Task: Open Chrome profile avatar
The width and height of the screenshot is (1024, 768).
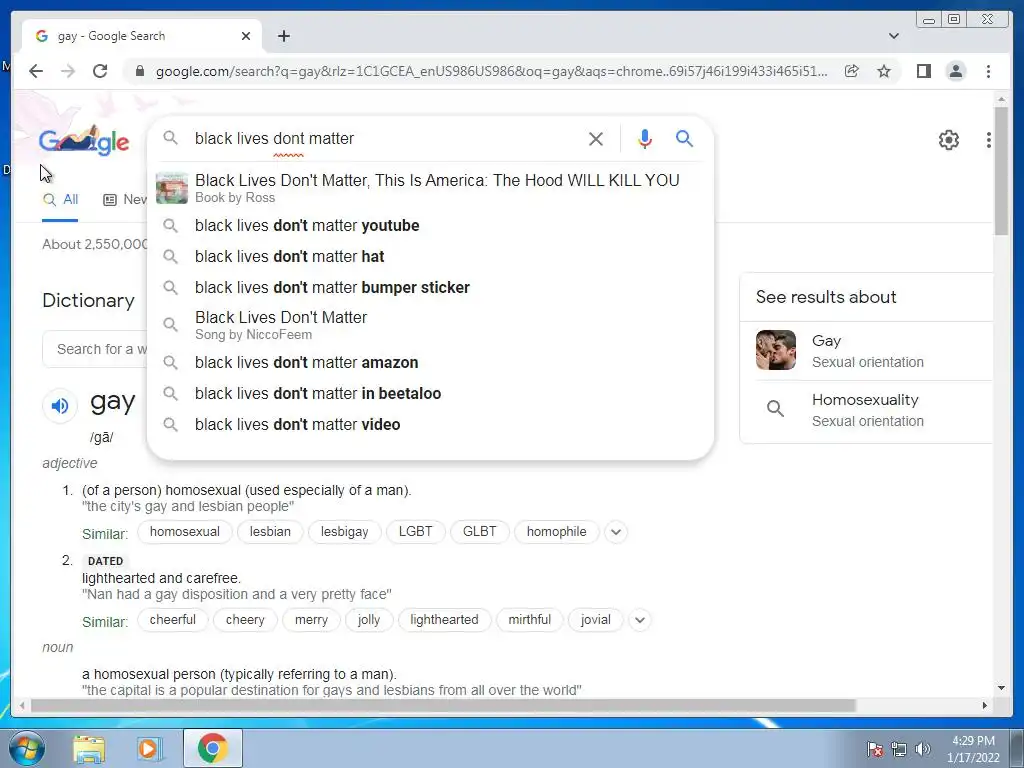Action: pos(955,71)
